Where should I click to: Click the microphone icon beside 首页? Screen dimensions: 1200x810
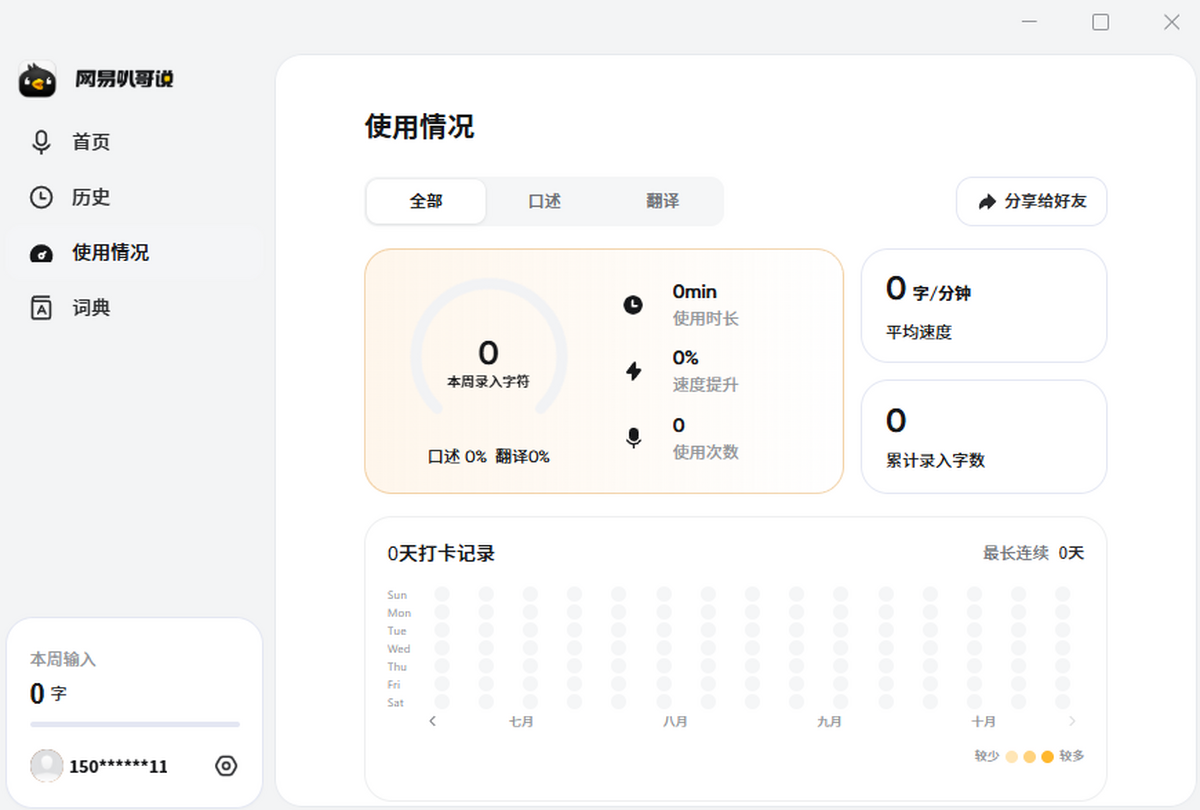click(x=41, y=142)
